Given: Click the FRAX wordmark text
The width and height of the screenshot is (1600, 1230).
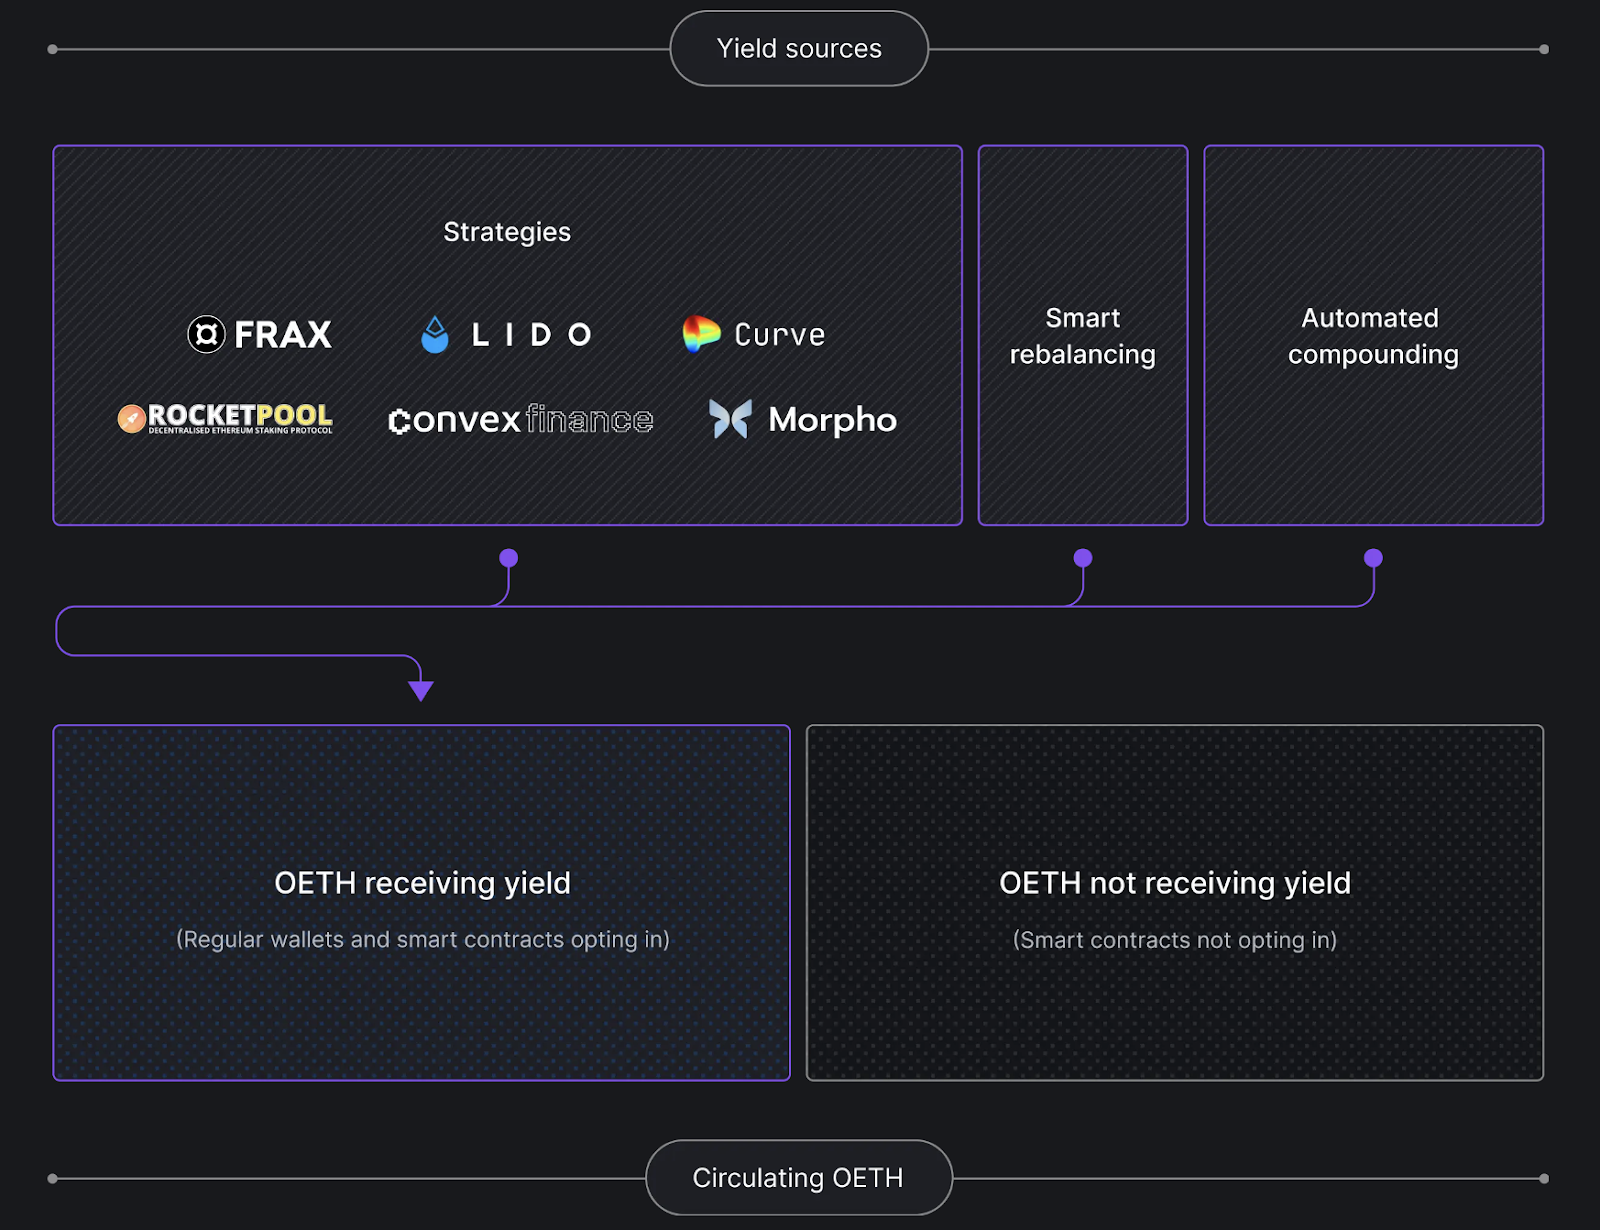Looking at the screenshot, I should pos(283,335).
